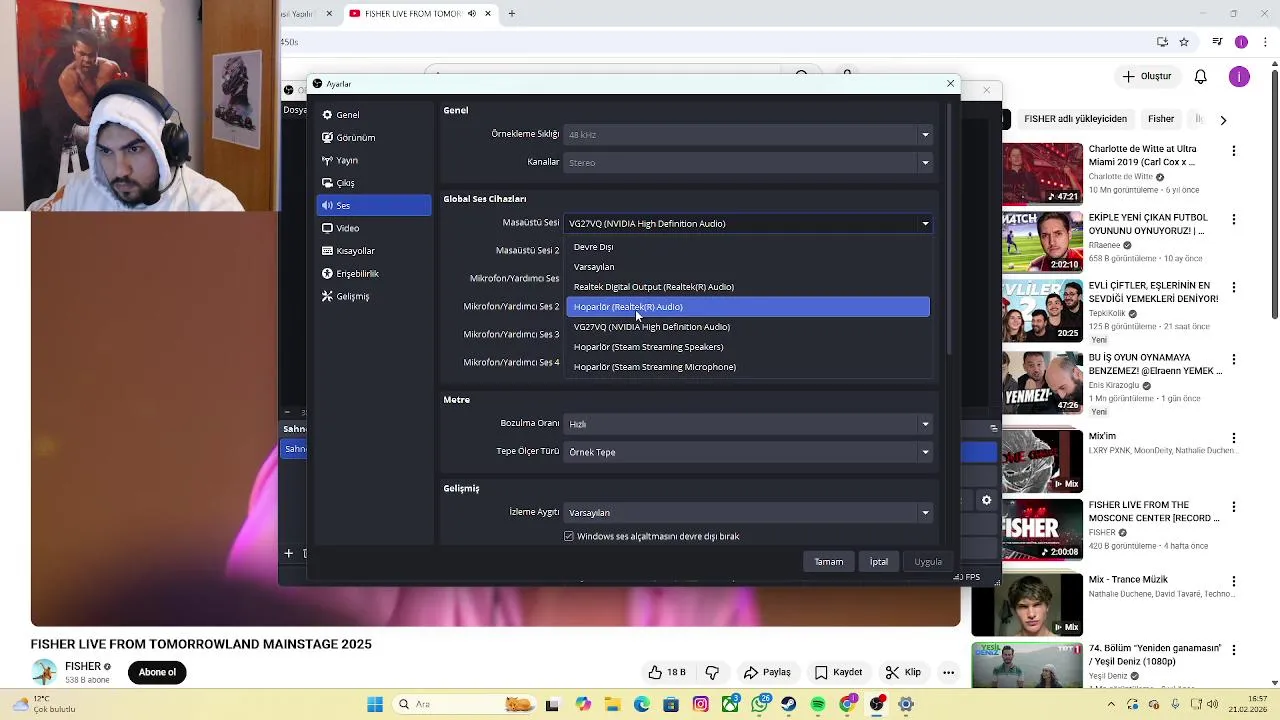Open Chrome profile avatar in toolbar

(1241, 42)
